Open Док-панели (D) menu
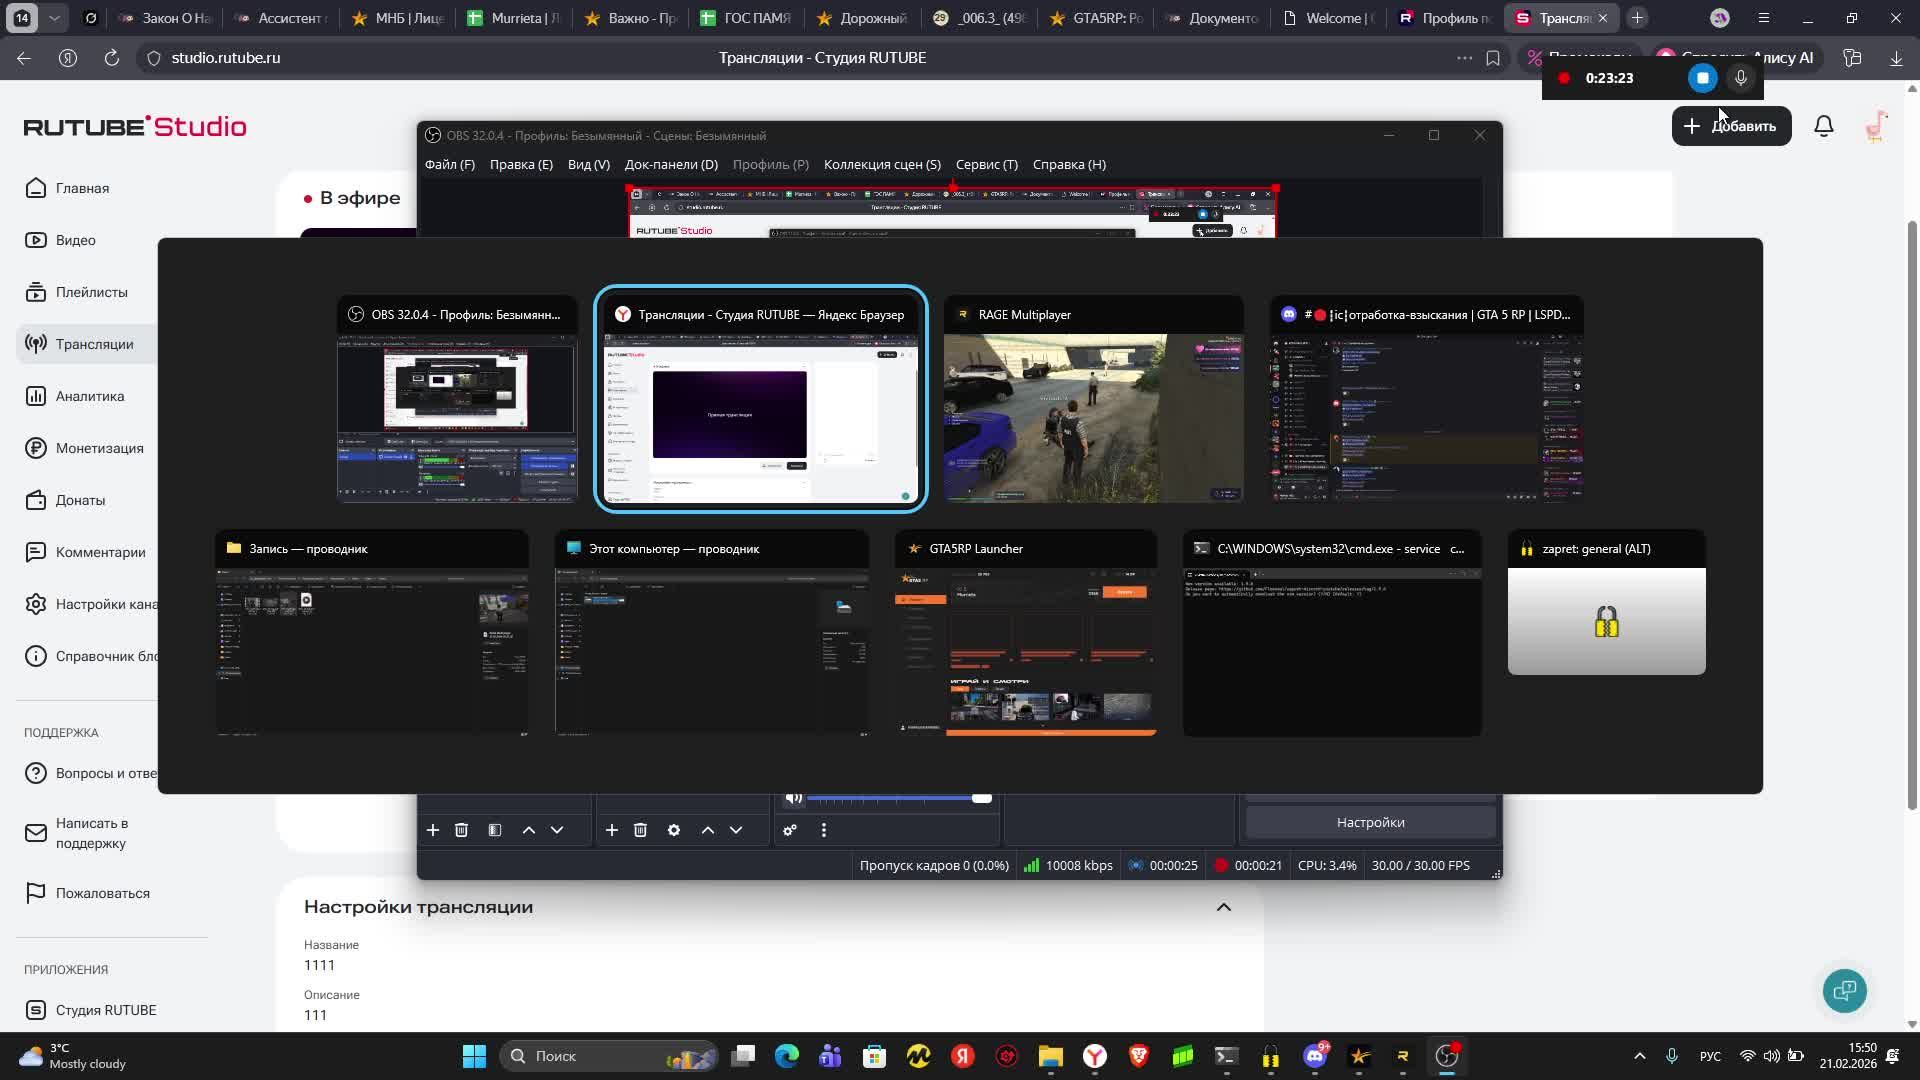Image resolution: width=1920 pixels, height=1080 pixels. (671, 164)
